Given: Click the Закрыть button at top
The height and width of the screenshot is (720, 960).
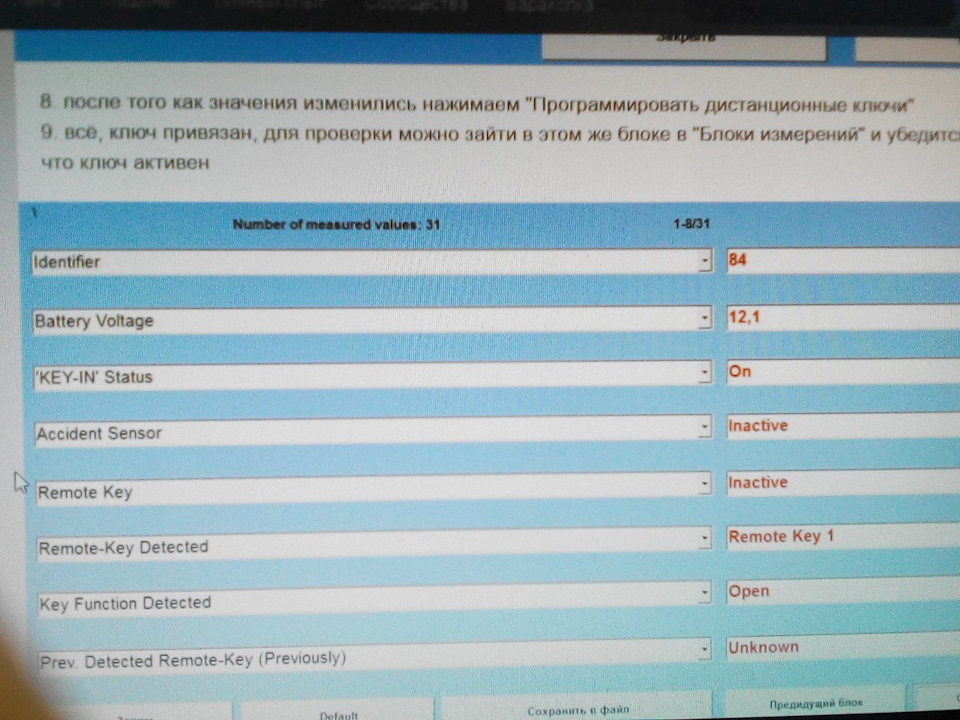Looking at the screenshot, I should point(684,45).
